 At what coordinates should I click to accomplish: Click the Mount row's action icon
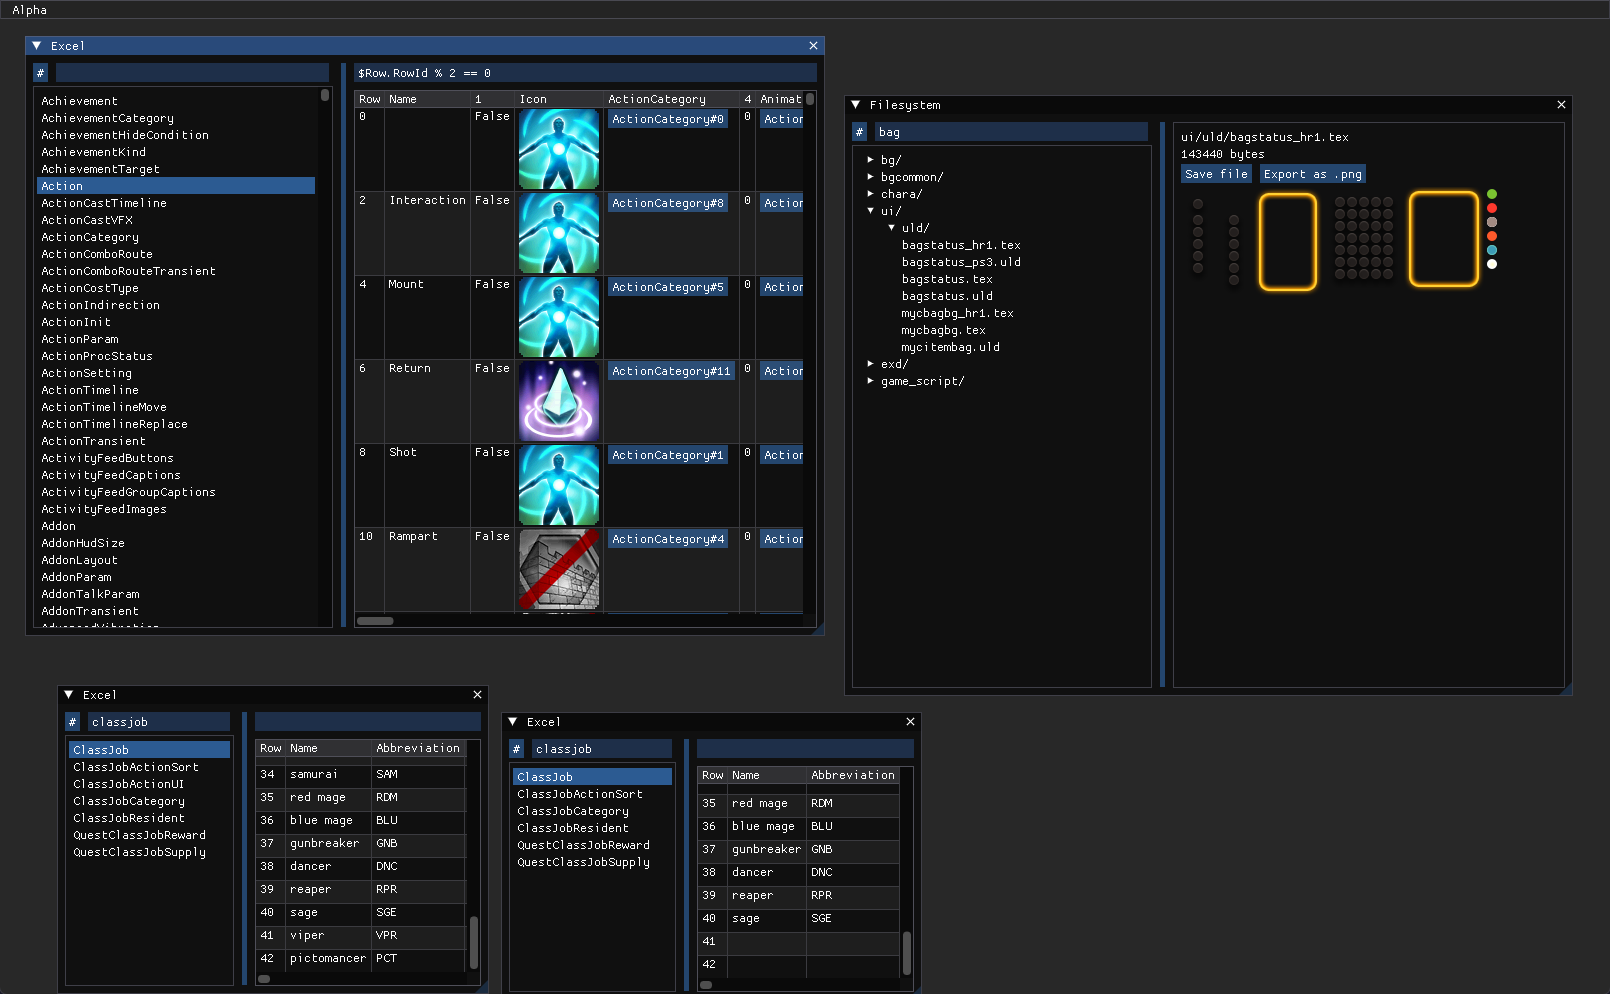pyautogui.click(x=558, y=317)
